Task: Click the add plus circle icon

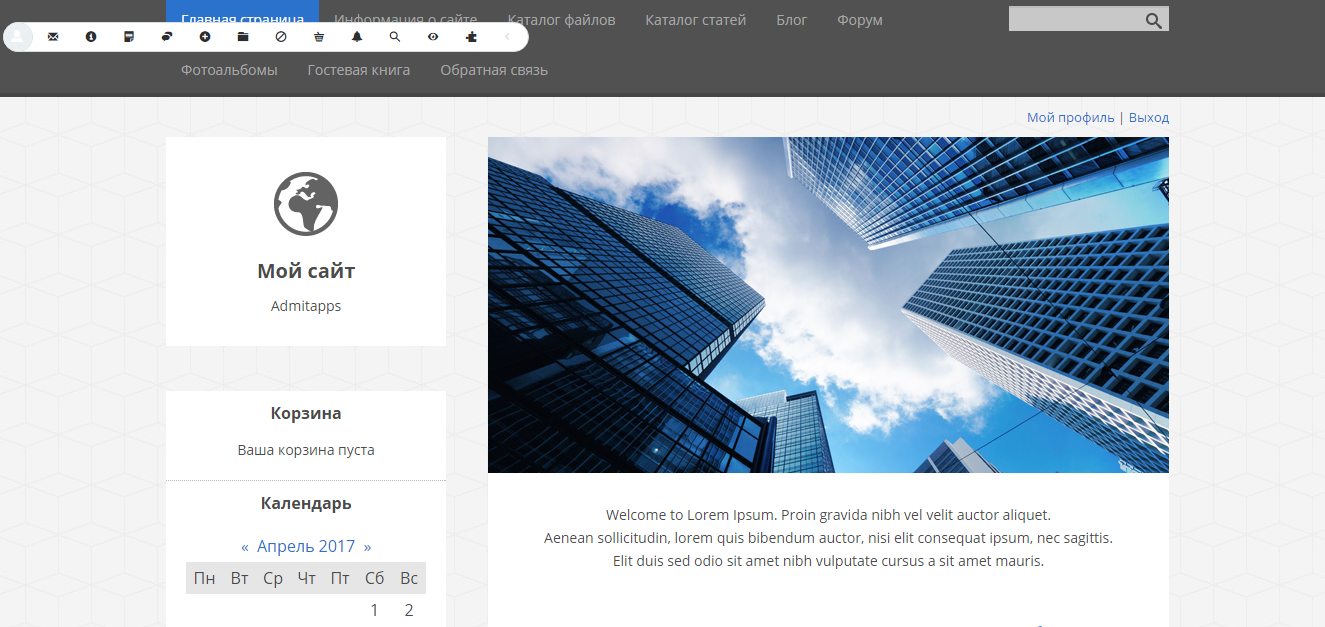Action: [205, 36]
